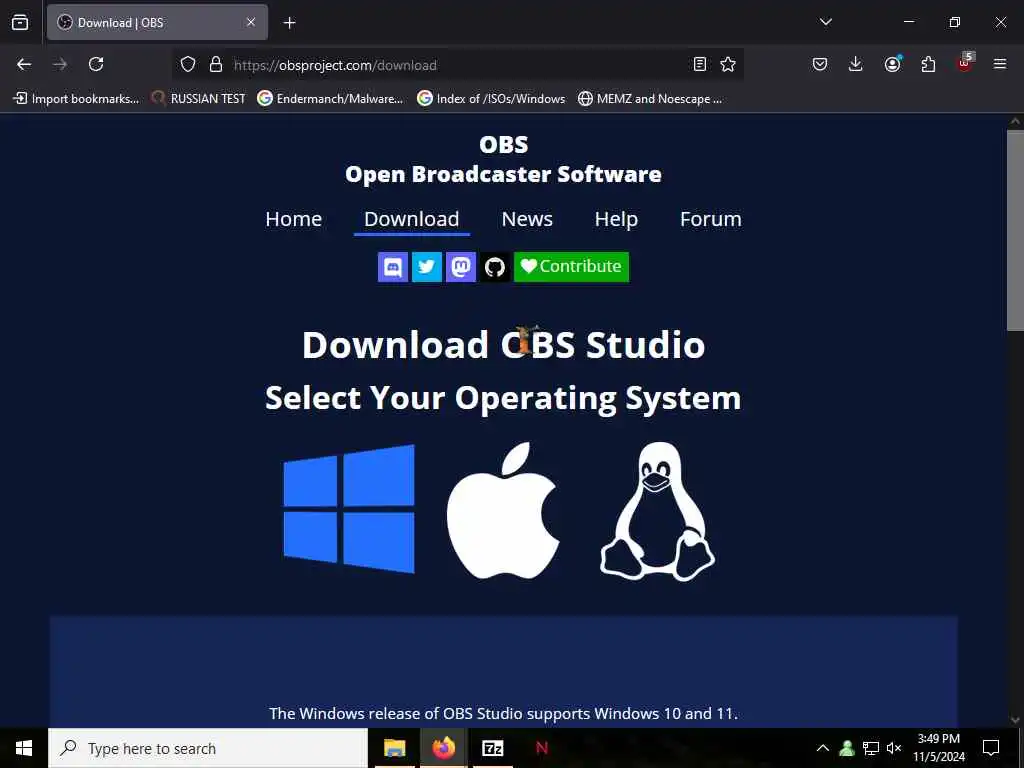
Task: Open the Windows Start menu
Action: [x=24, y=748]
